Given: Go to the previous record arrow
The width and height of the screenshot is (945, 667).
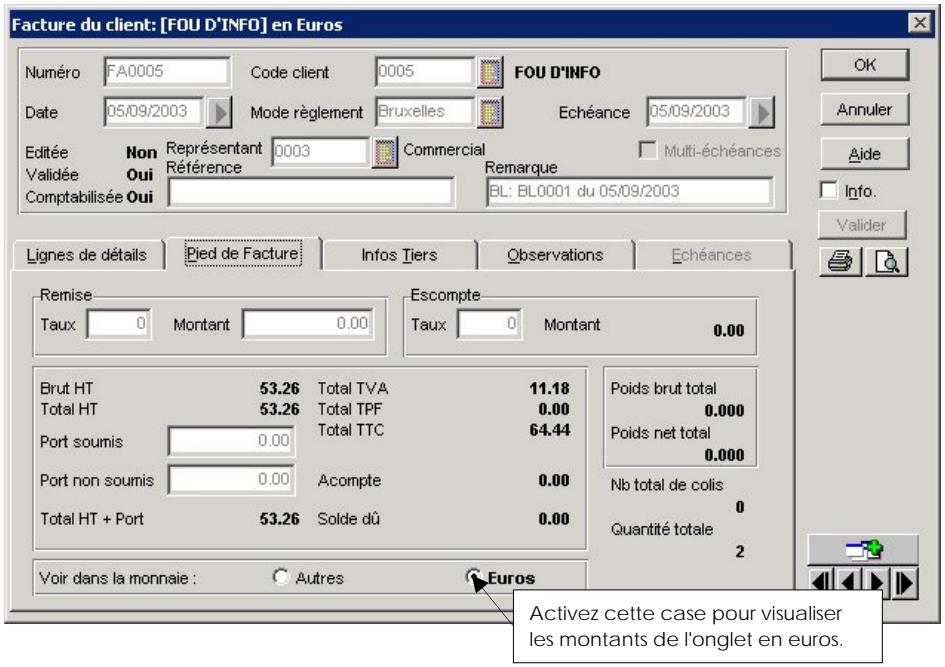Looking at the screenshot, I should click(849, 583).
